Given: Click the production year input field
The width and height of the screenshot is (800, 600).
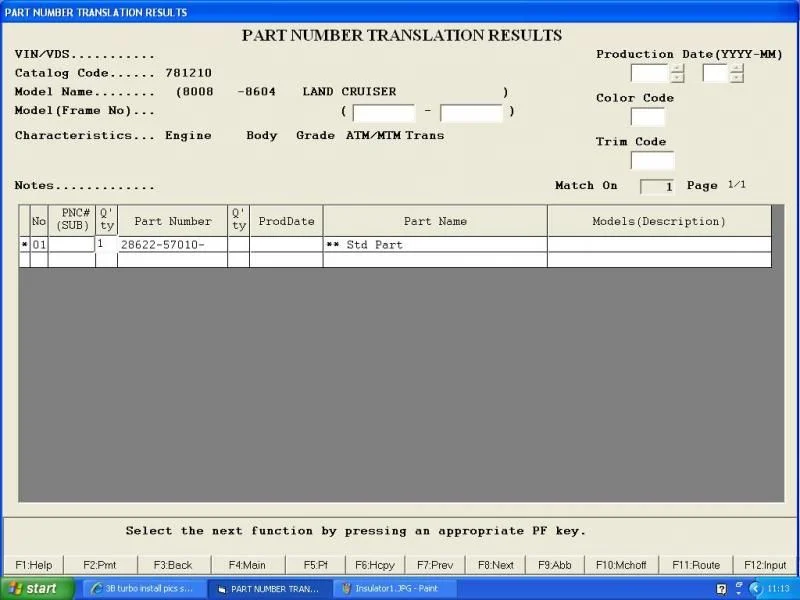Looking at the screenshot, I should pos(649,73).
